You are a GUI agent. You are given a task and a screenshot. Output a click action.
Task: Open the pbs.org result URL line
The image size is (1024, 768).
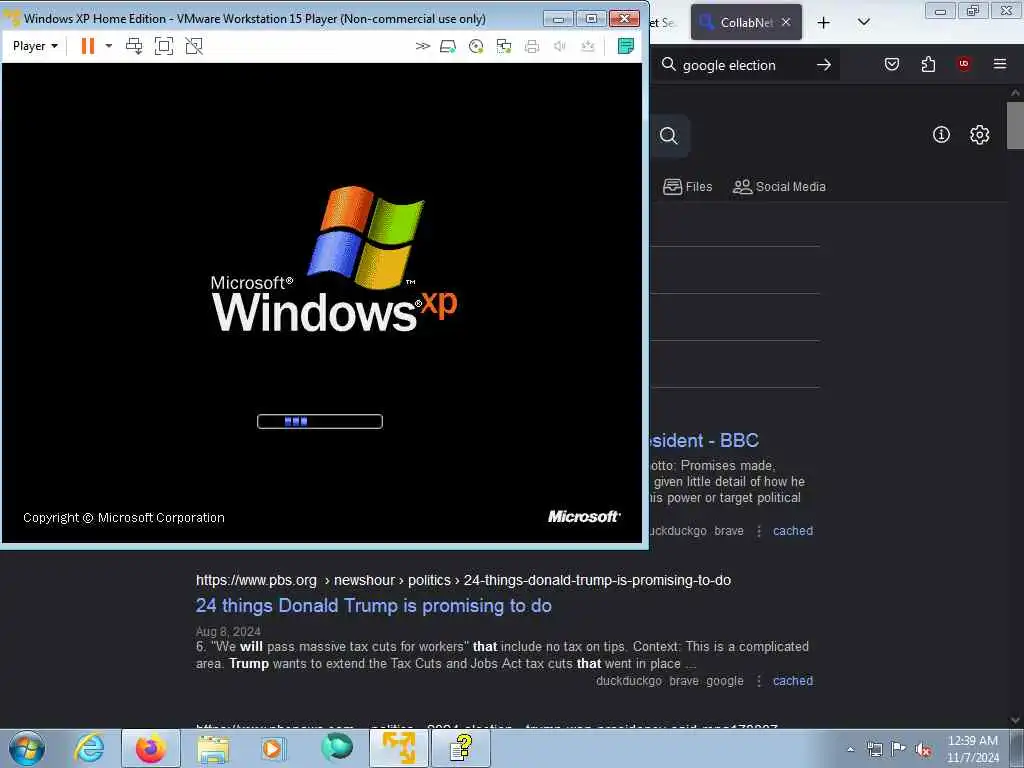463,580
